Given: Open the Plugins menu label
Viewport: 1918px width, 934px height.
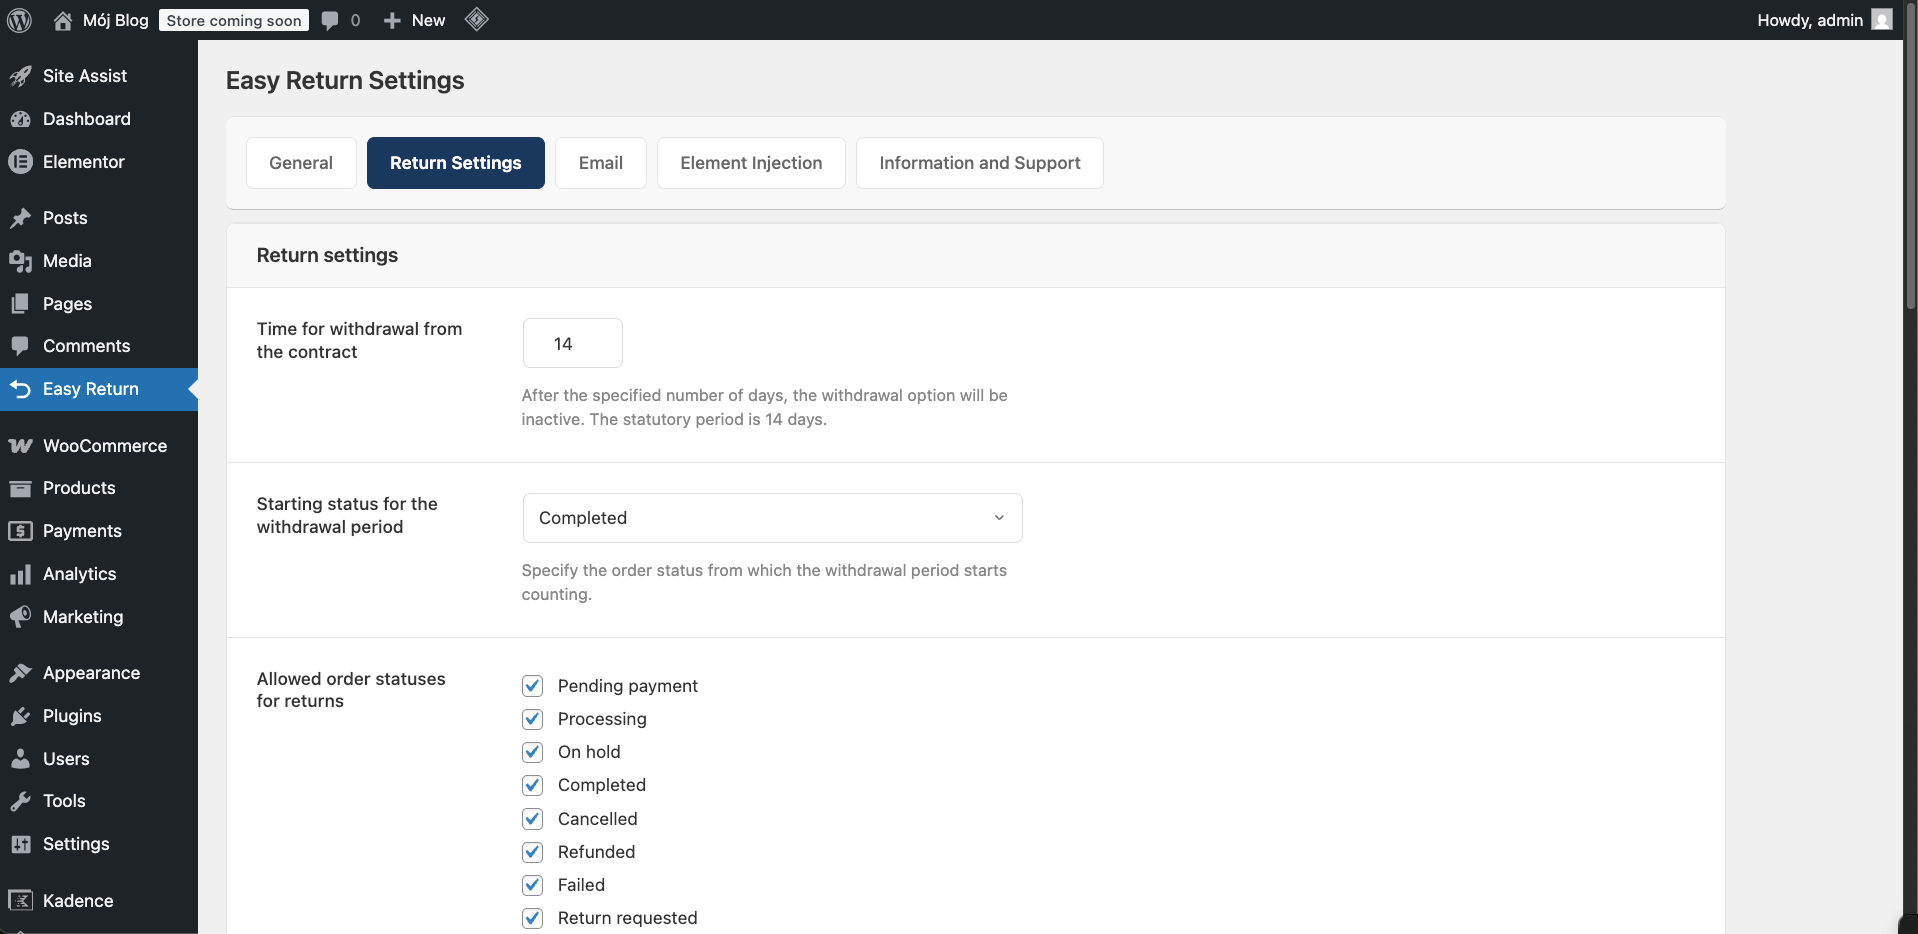Looking at the screenshot, I should tap(72, 716).
